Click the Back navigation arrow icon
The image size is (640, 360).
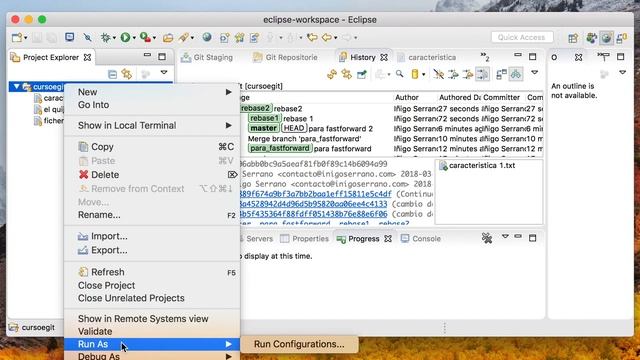327,38
